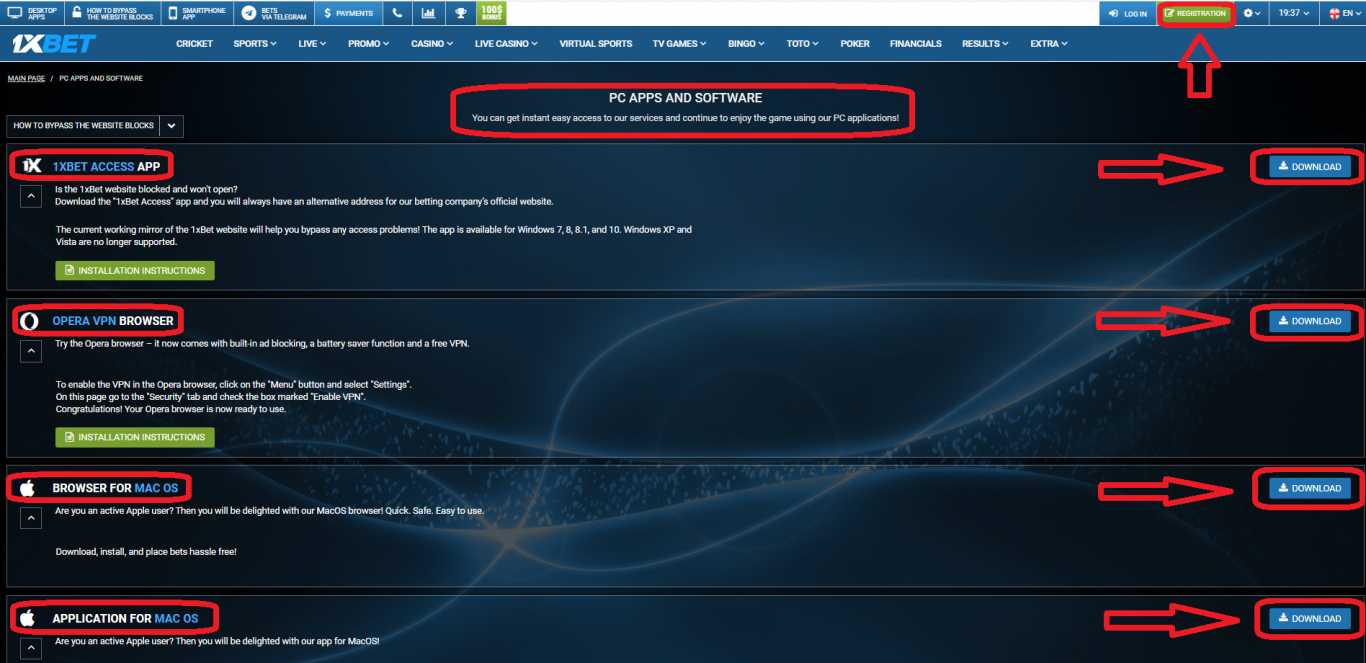
Task: Open the Bingo dropdown
Action: point(746,44)
